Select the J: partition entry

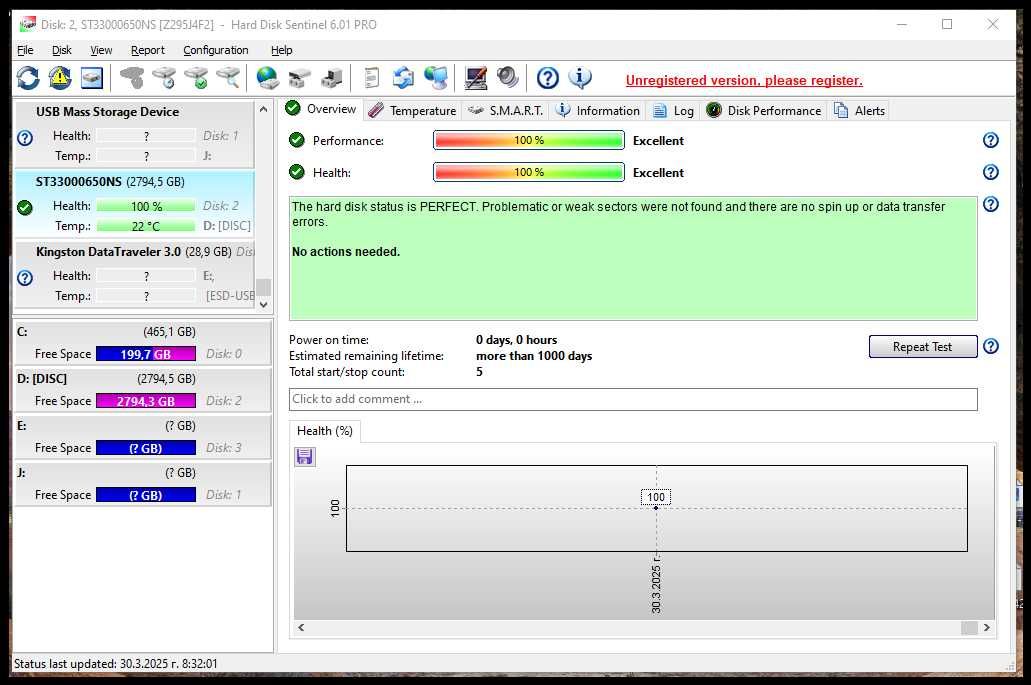(142, 484)
